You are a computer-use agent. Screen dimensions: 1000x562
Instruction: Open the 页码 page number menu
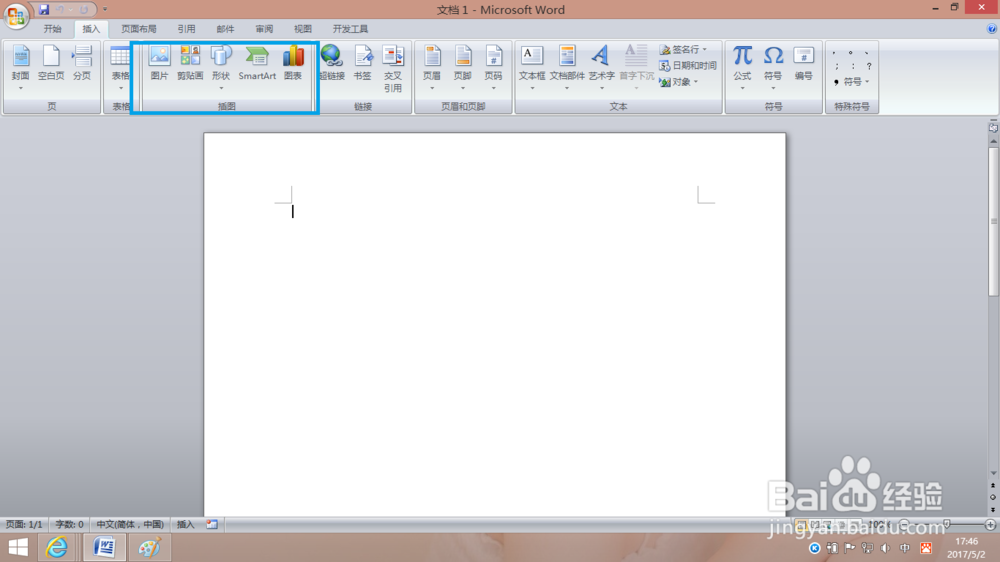tap(493, 68)
